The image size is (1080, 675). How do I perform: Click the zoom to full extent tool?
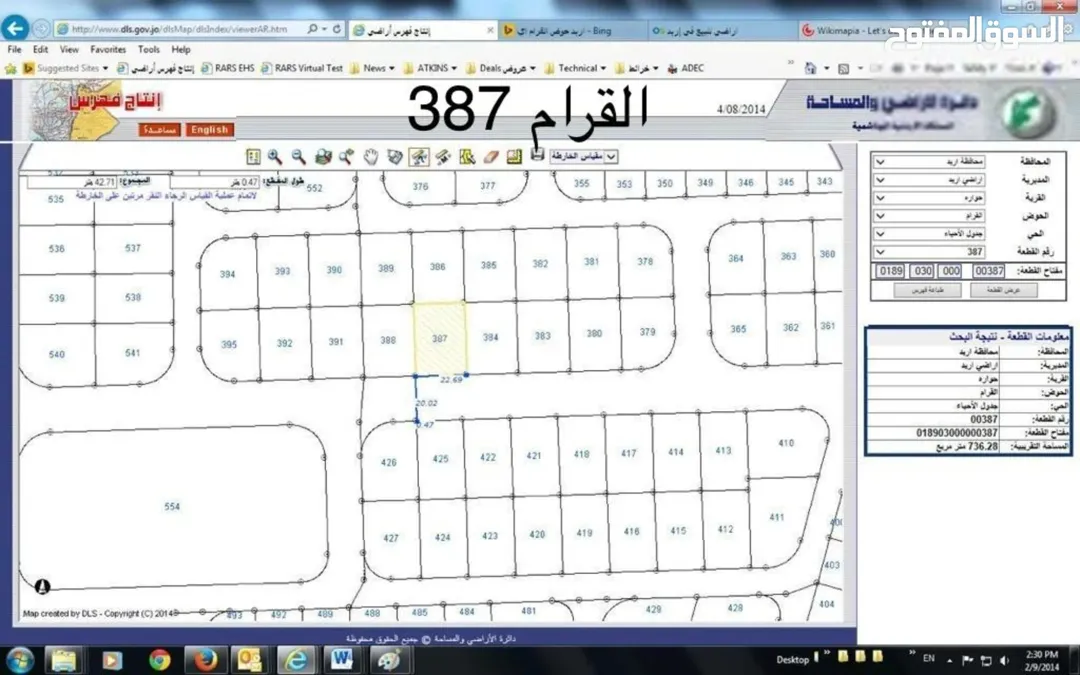[x=323, y=157]
